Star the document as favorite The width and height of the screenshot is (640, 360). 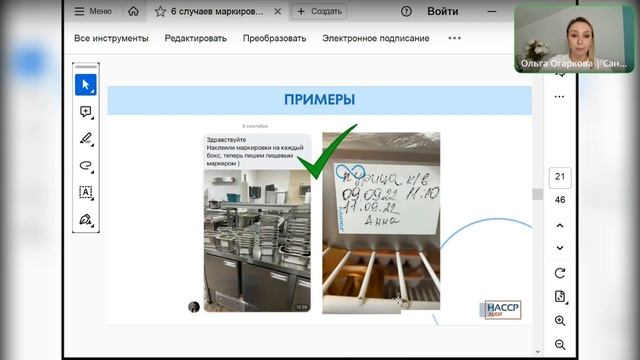pyautogui.click(x=160, y=11)
